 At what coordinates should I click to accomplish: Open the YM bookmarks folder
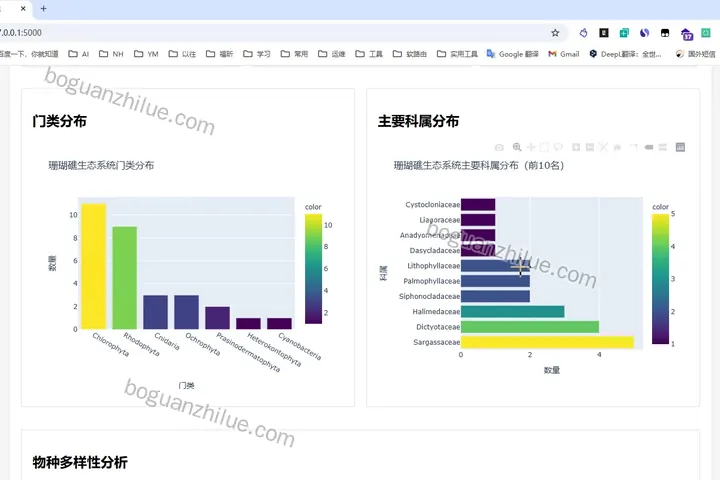pos(146,54)
